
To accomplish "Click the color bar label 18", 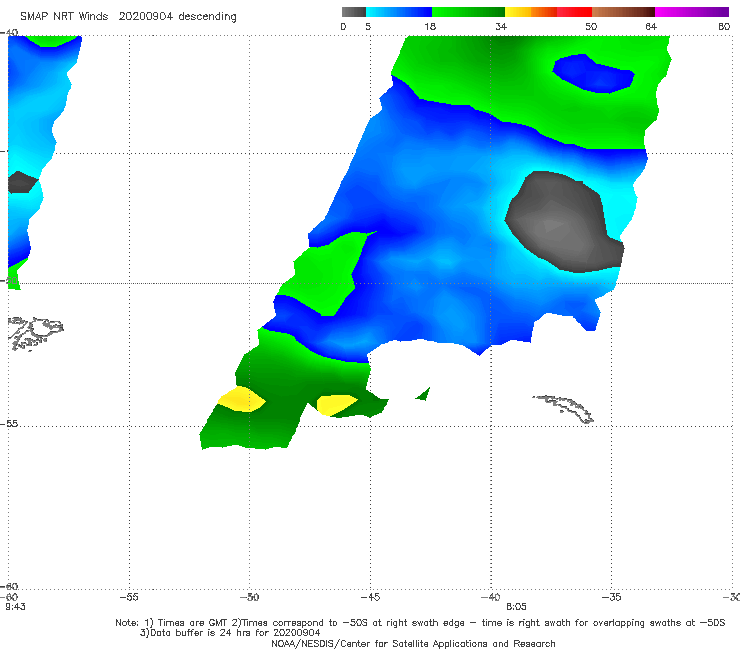I will pyautogui.click(x=430, y=26).
